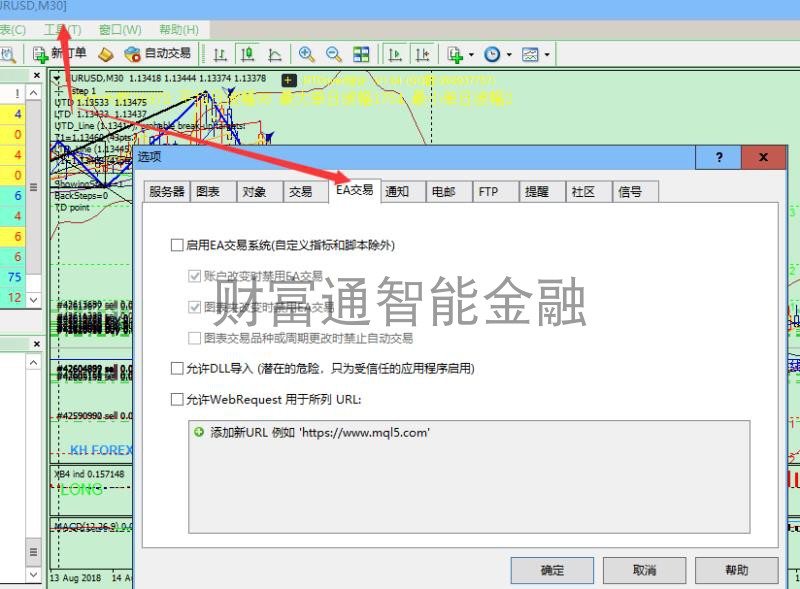Image resolution: width=800 pixels, height=589 pixels.
Task: Click the question mark in the 选项 dialog title bar
Action: [718, 157]
